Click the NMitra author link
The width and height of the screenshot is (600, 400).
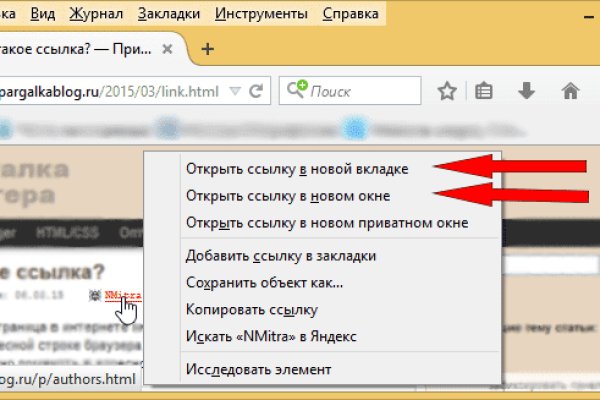122,297
